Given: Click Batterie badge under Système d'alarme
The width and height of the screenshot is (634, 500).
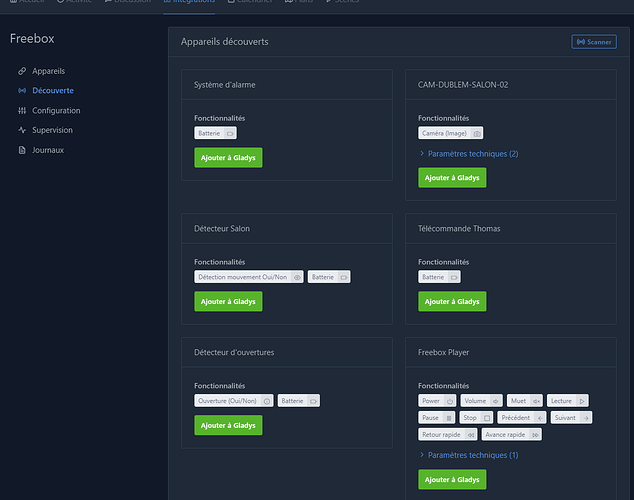Looking at the screenshot, I should pos(216,133).
